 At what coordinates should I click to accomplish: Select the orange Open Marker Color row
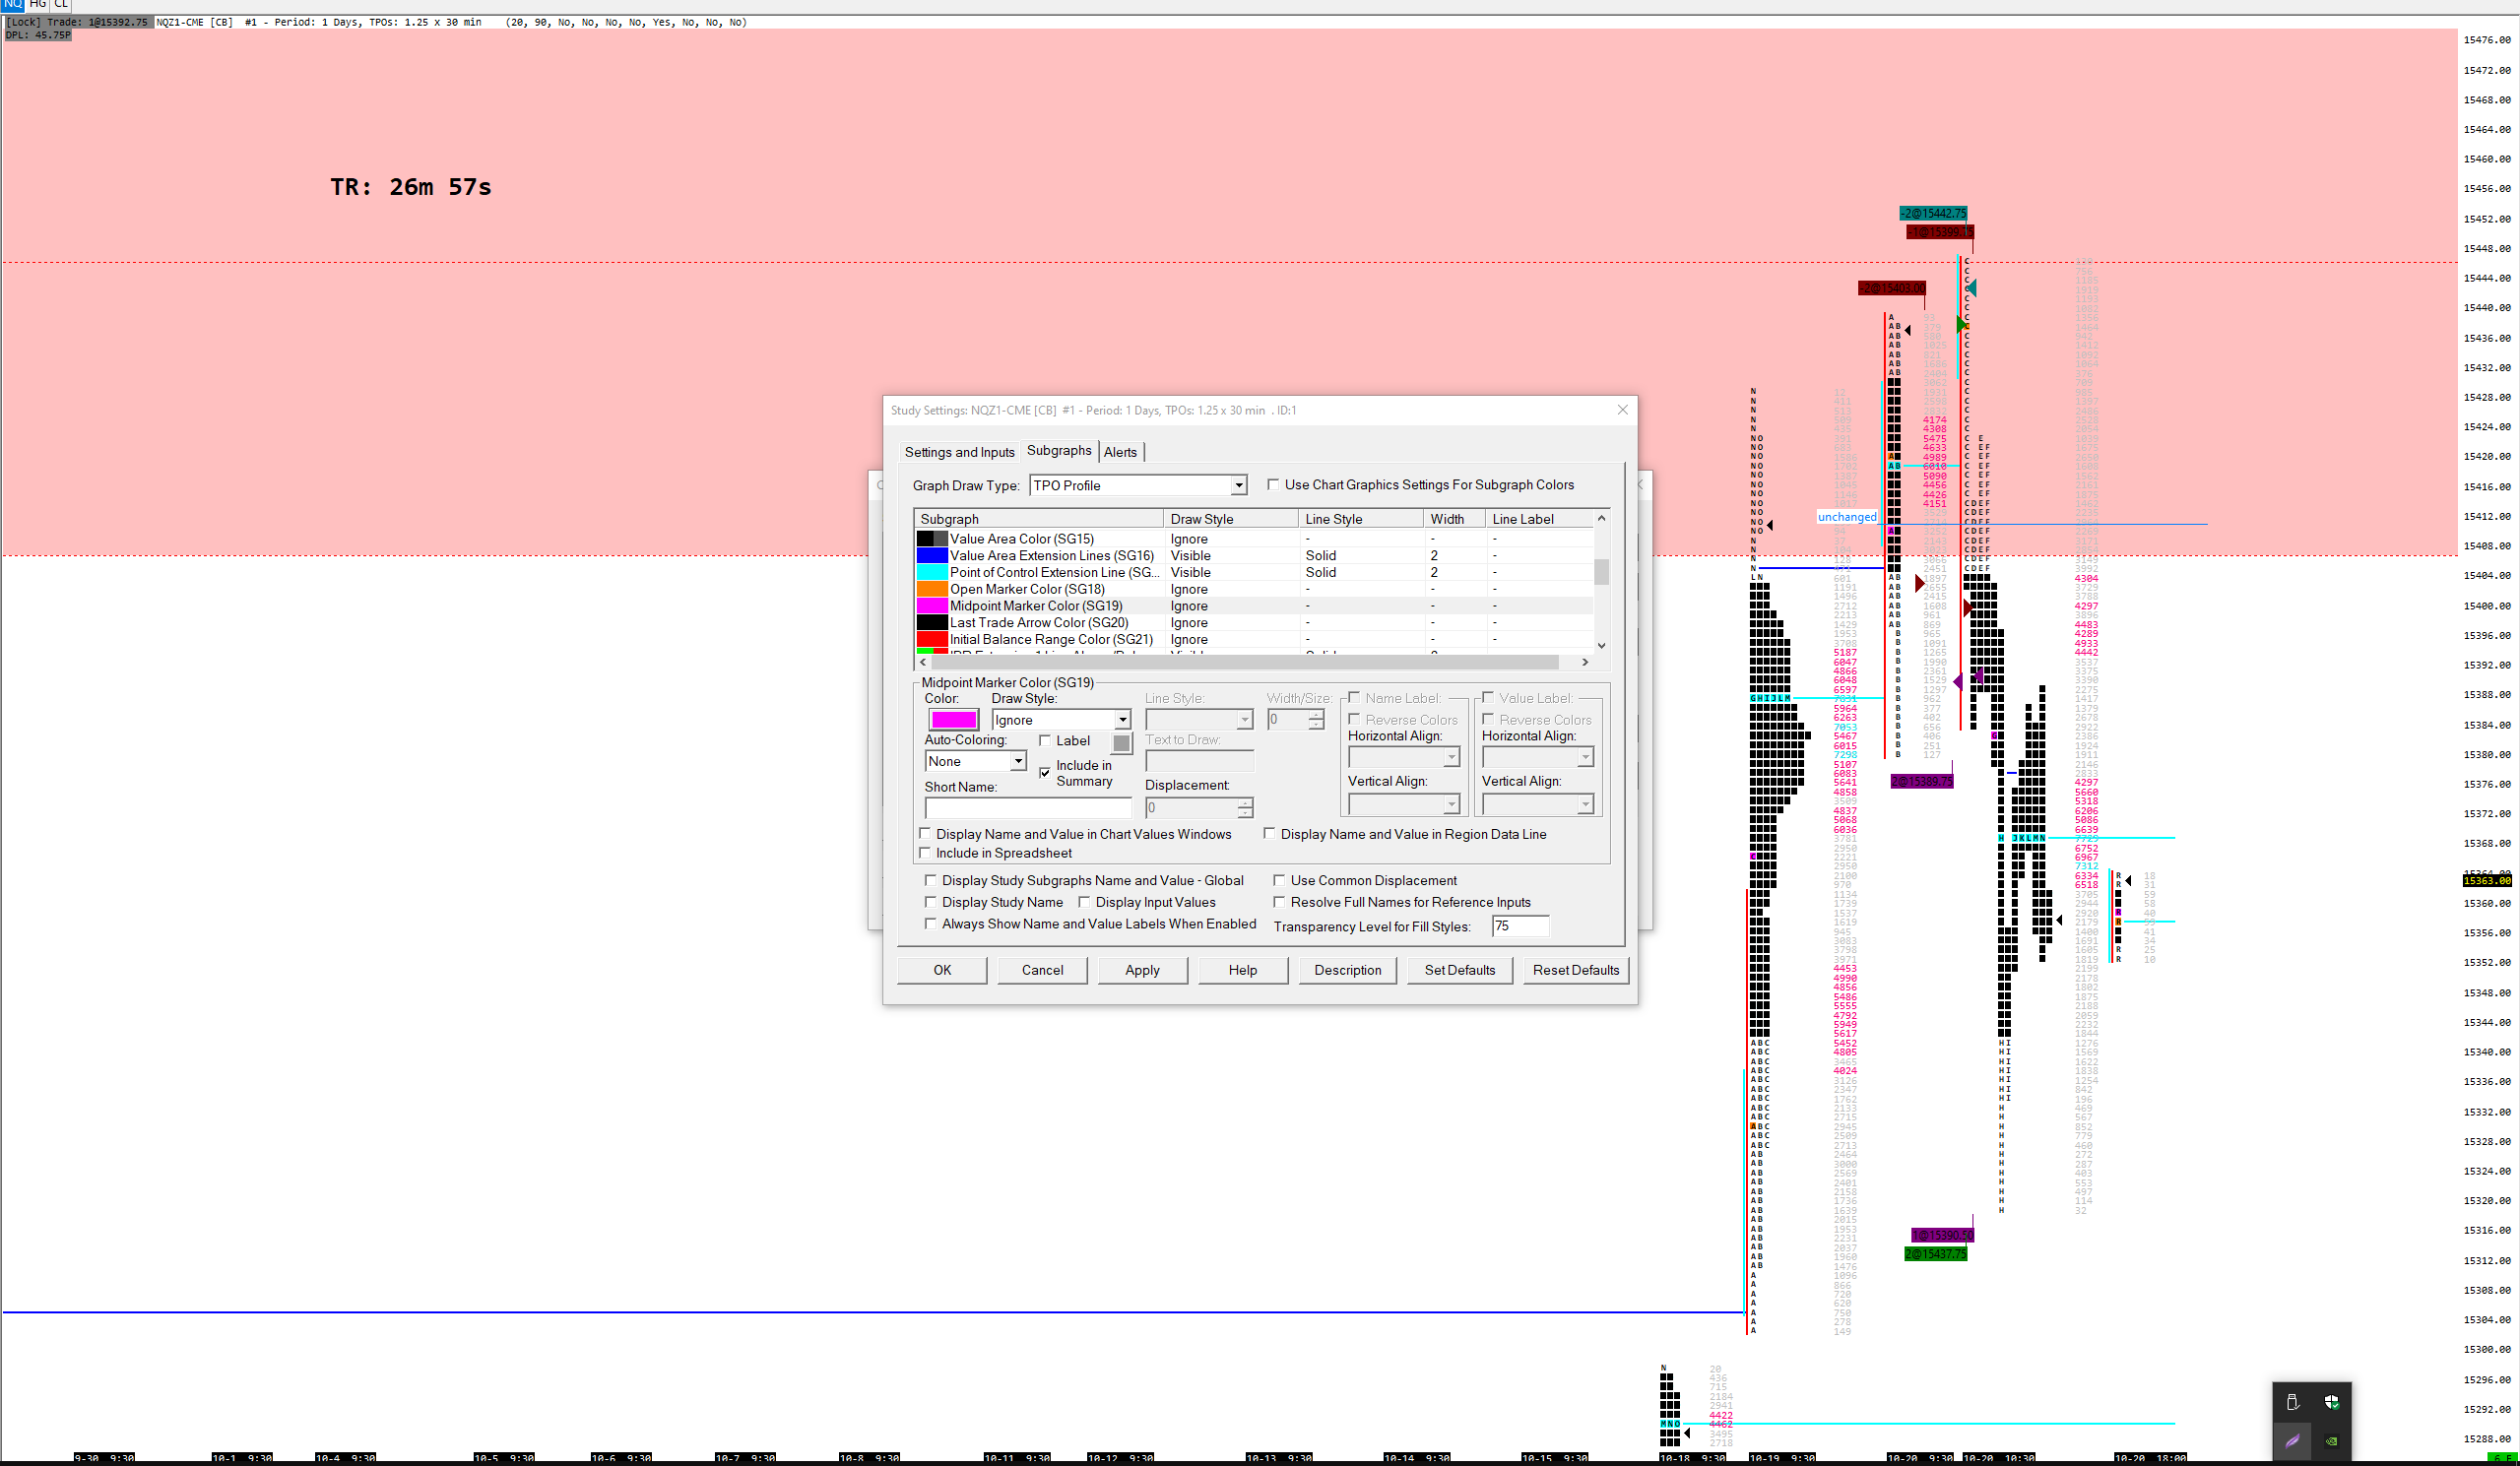click(1026, 589)
